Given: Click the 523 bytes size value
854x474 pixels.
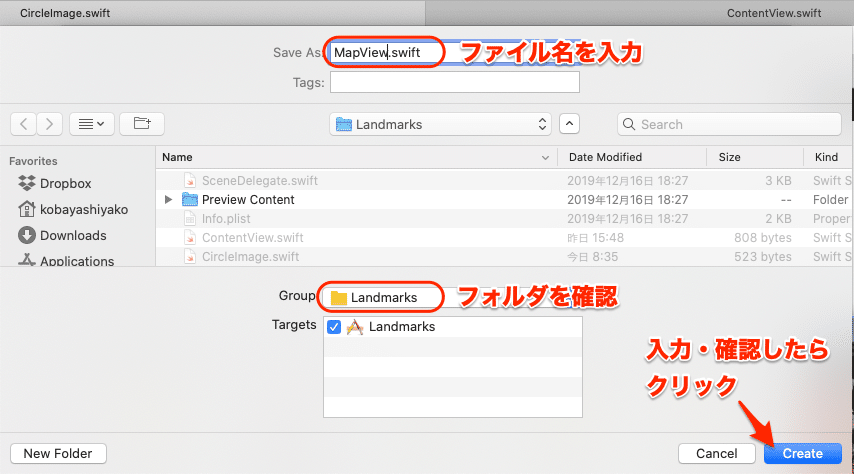Looking at the screenshot, I should [762, 257].
